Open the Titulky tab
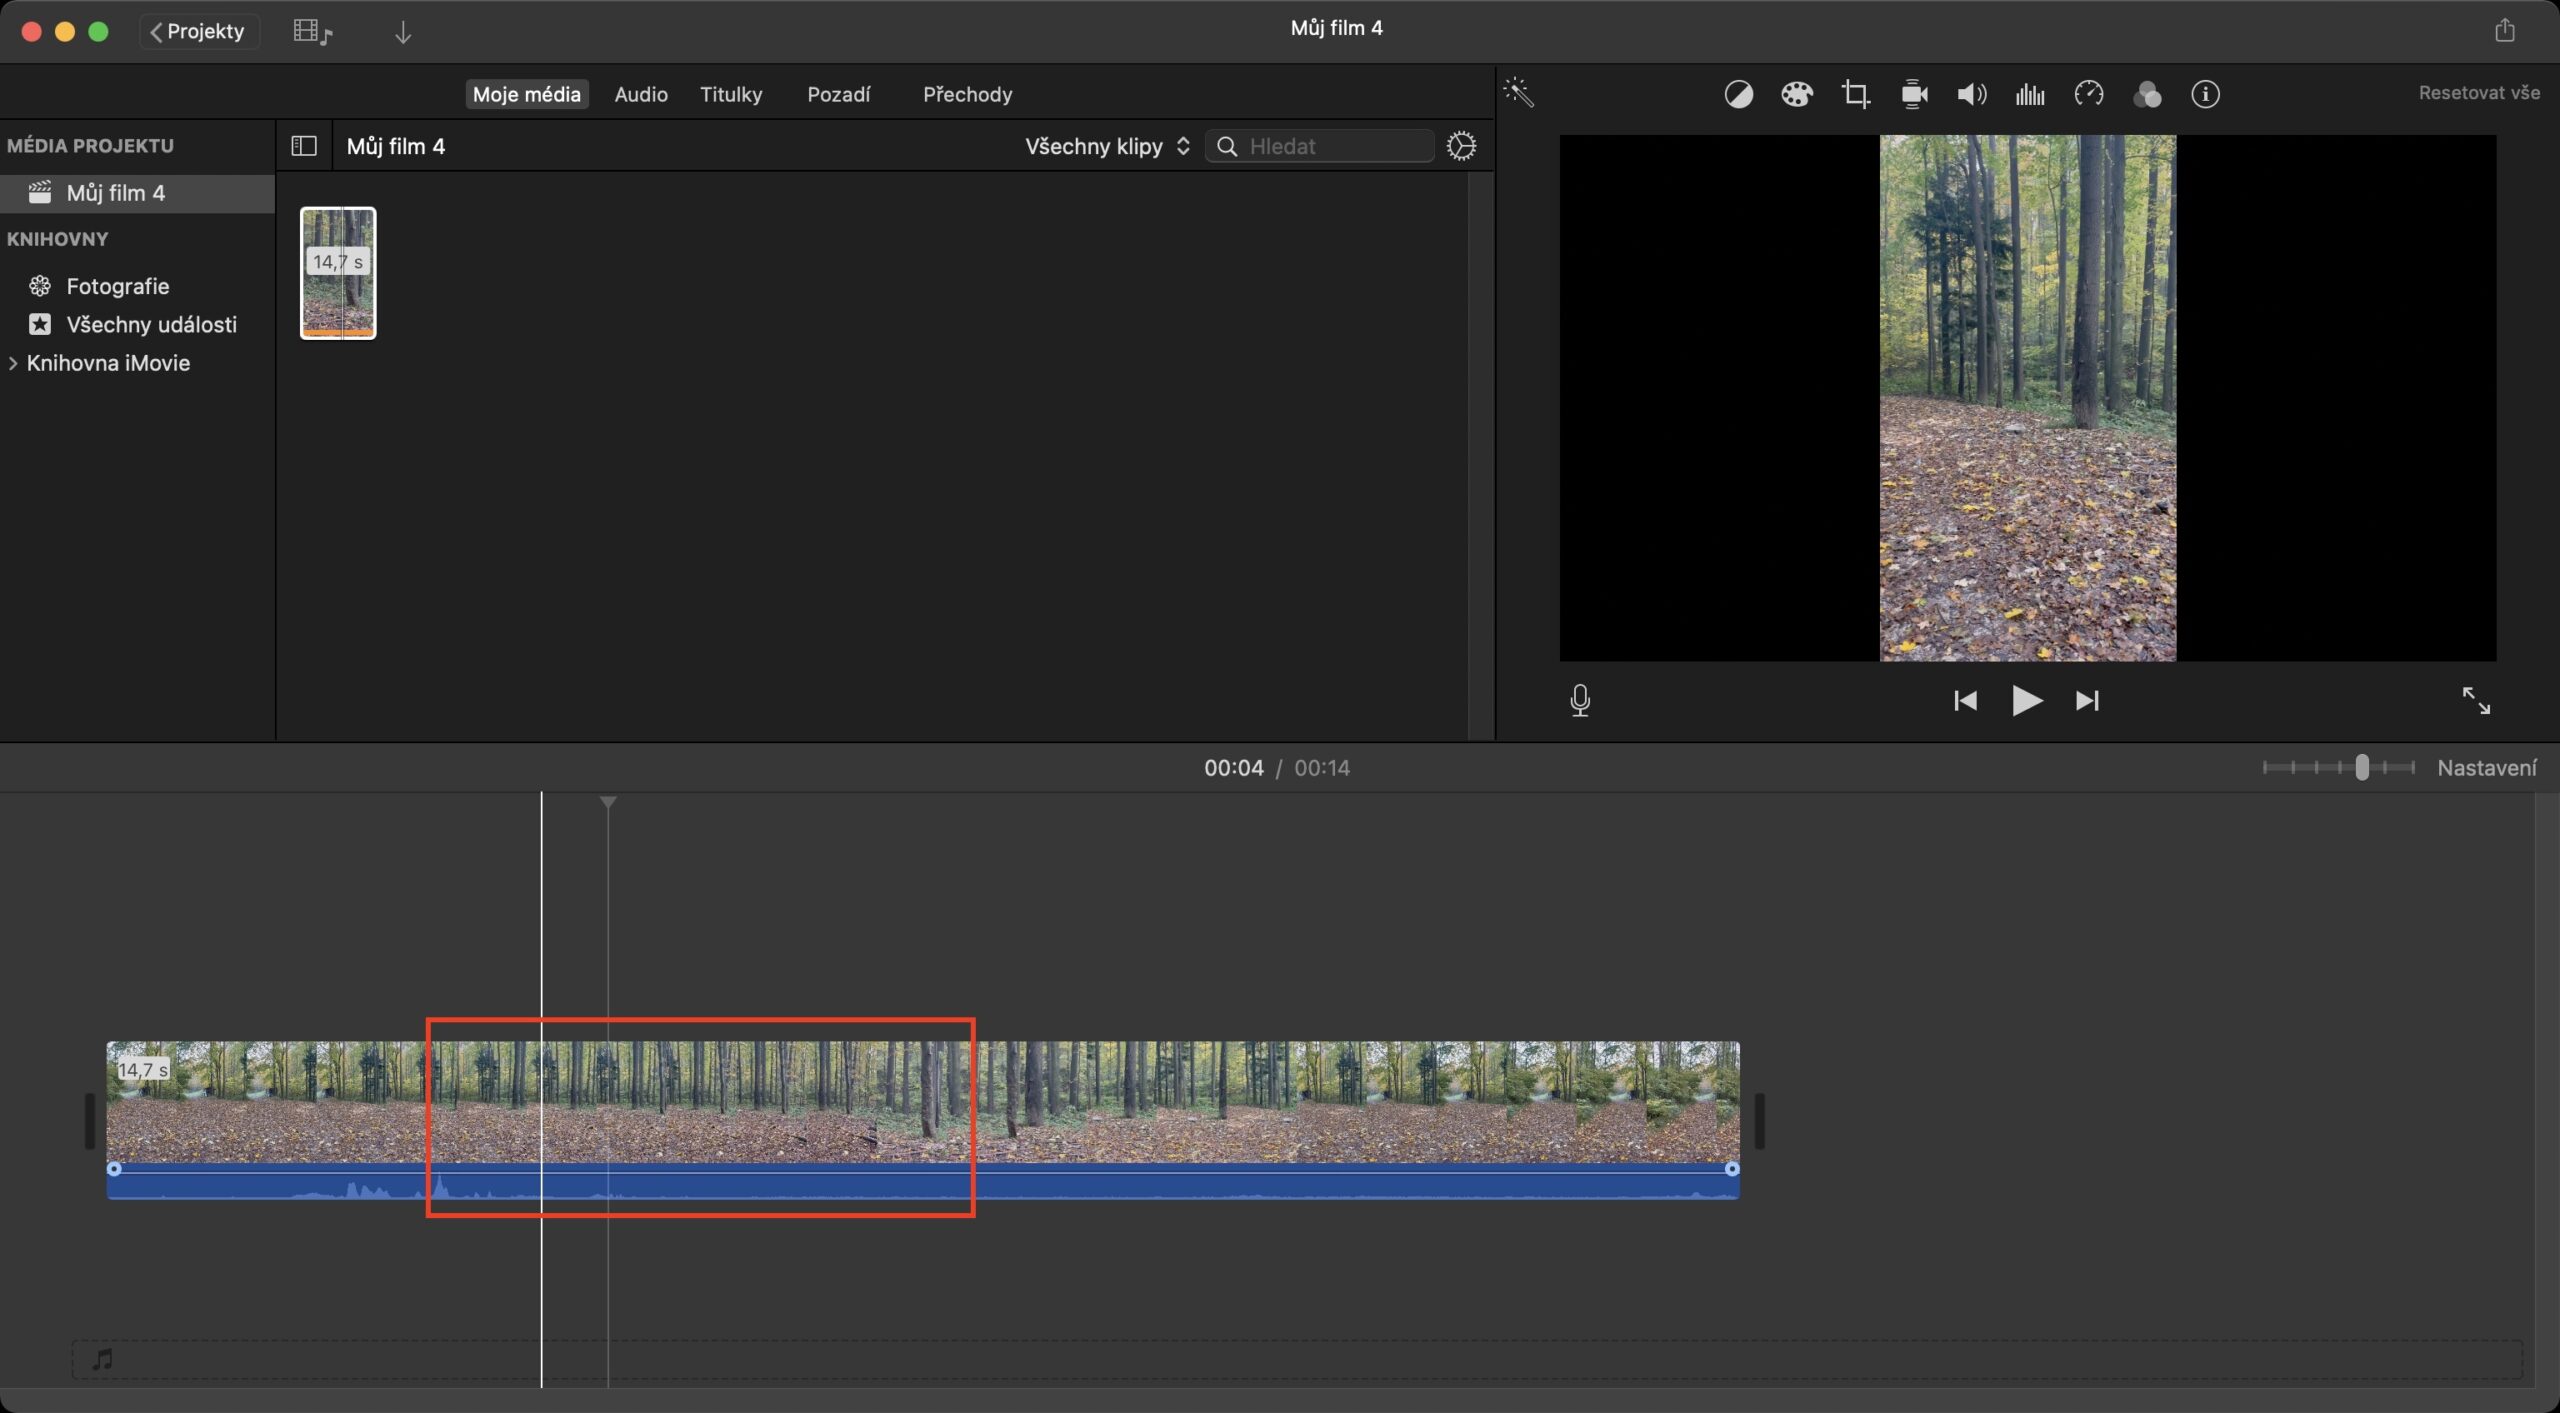This screenshot has width=2560, height=1413. (x=731, y=94)
